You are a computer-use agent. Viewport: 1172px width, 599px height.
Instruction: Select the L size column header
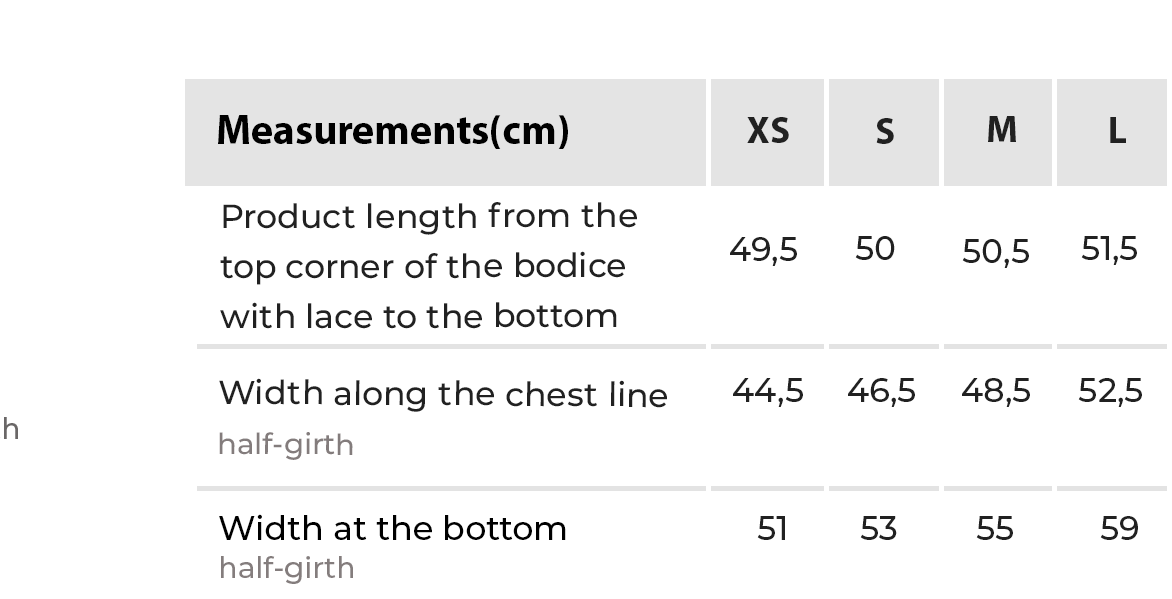1116,131
